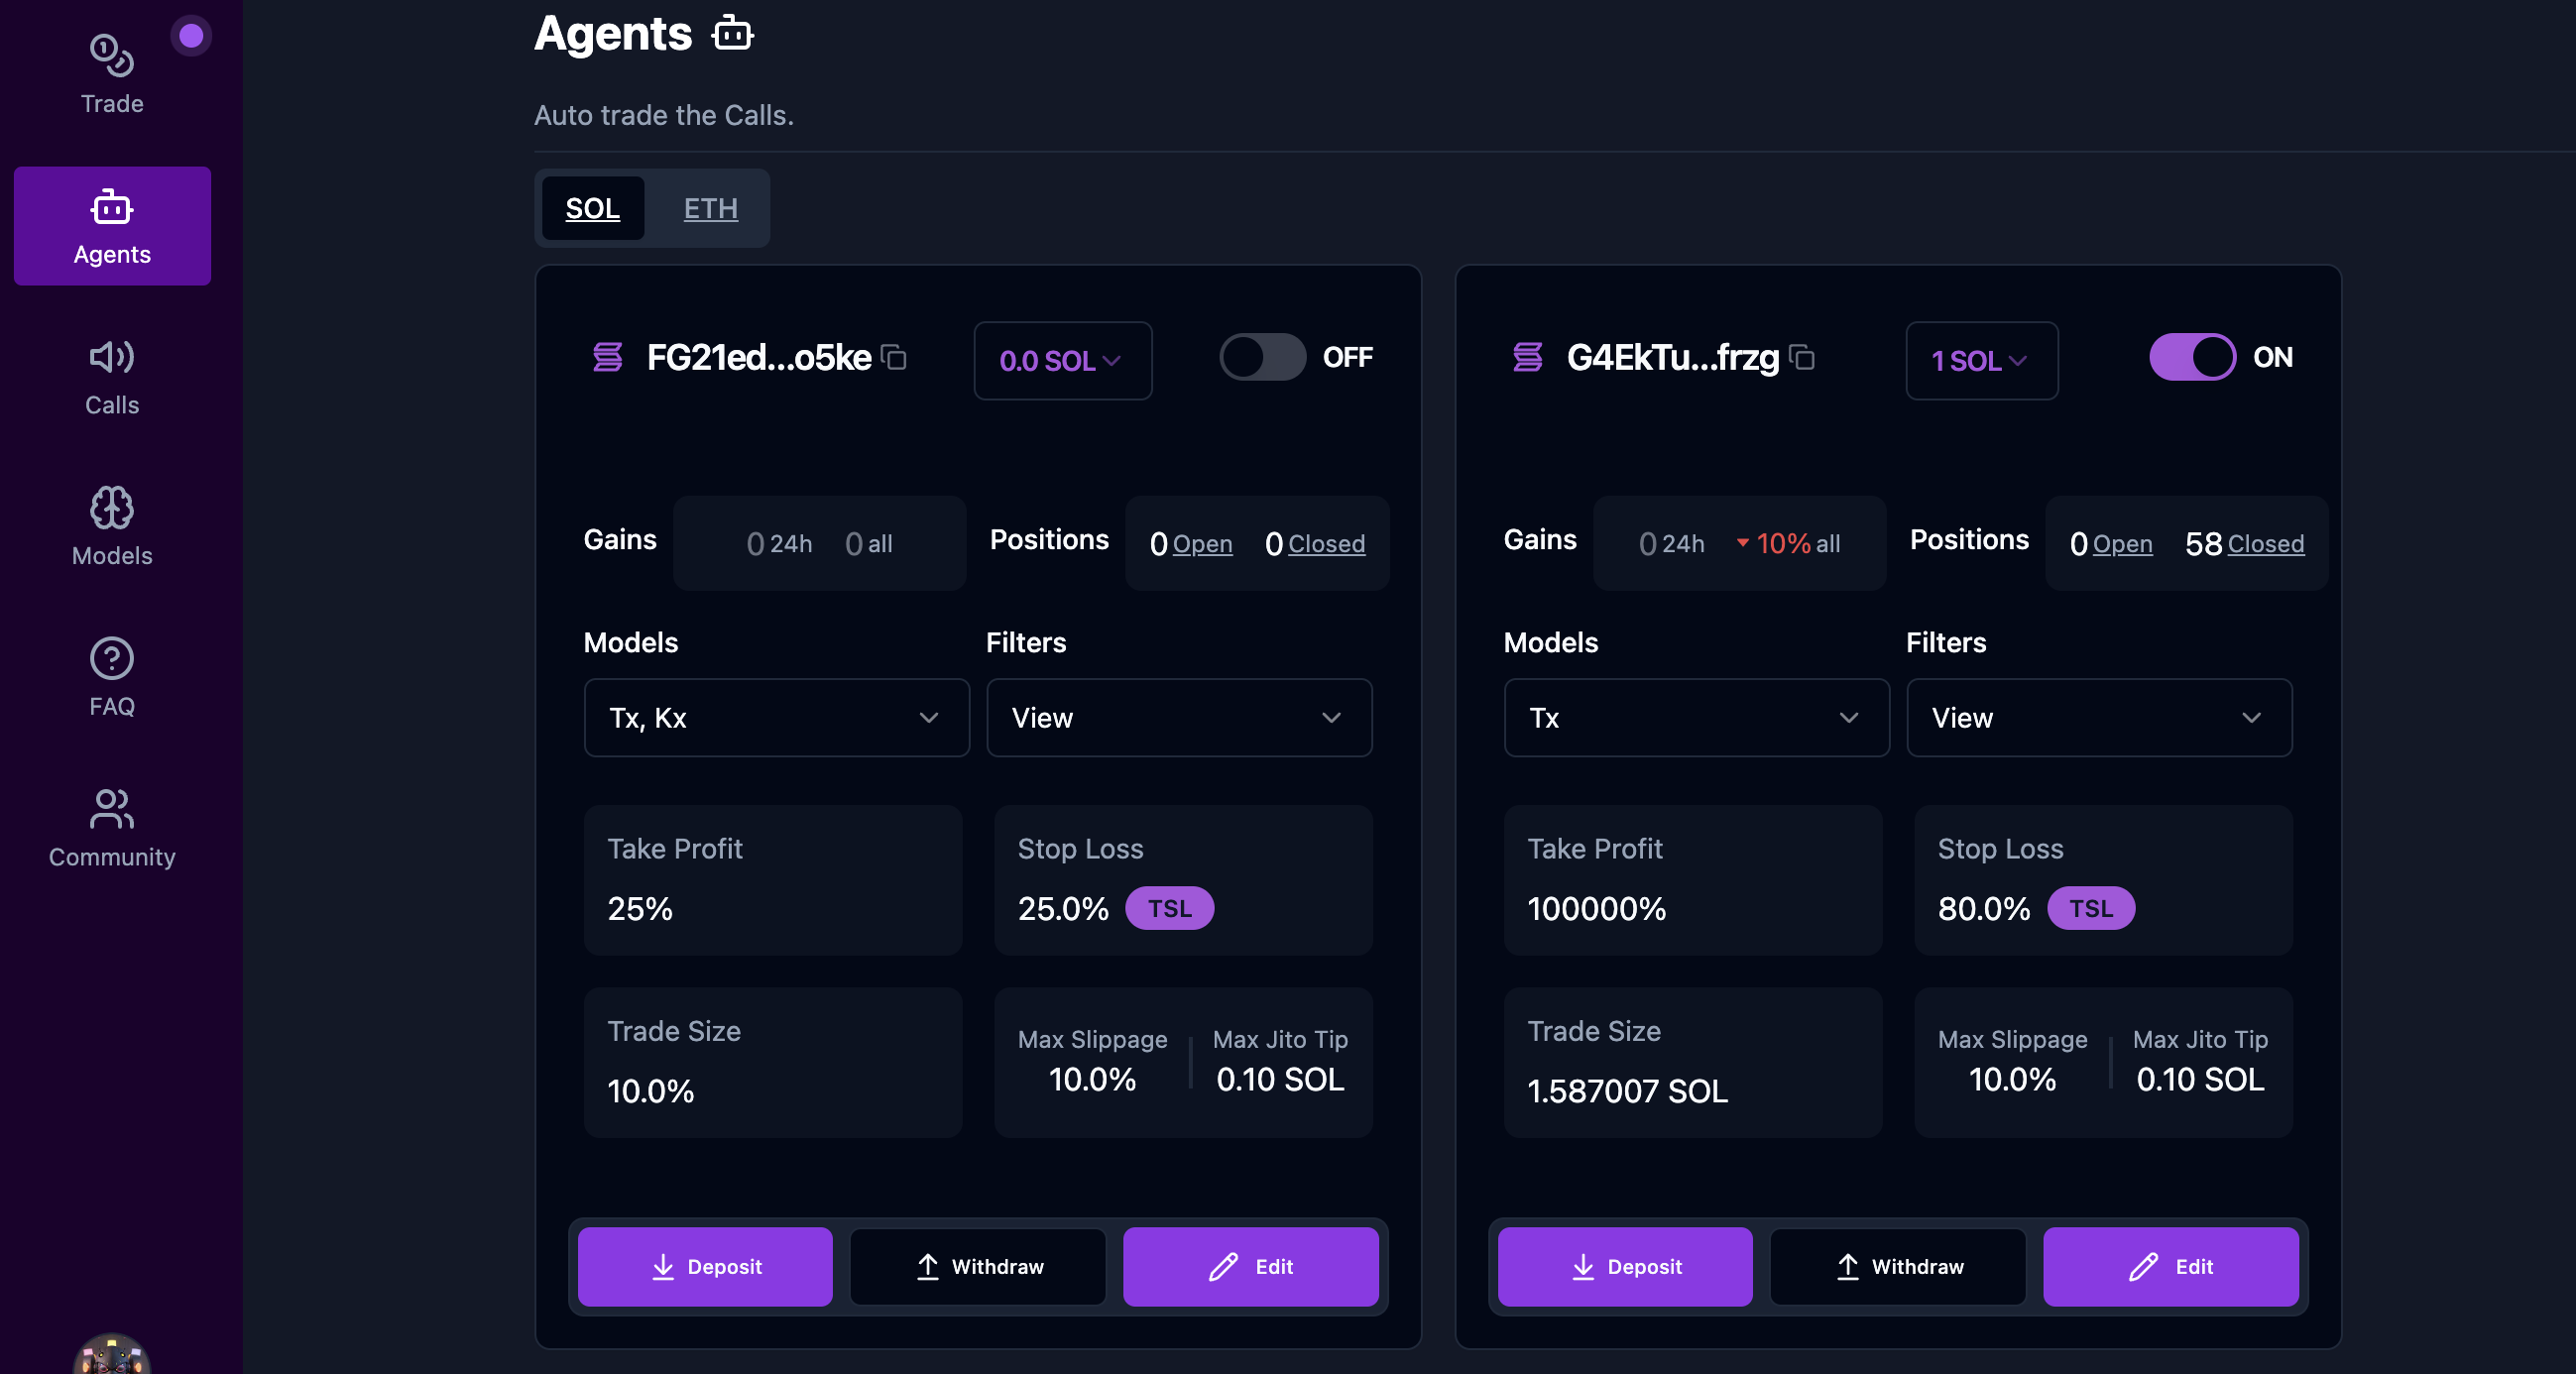Click the purple status dot in the sidebar
The height and width of the screenshot is (1374, 2576).
[191, 36]
